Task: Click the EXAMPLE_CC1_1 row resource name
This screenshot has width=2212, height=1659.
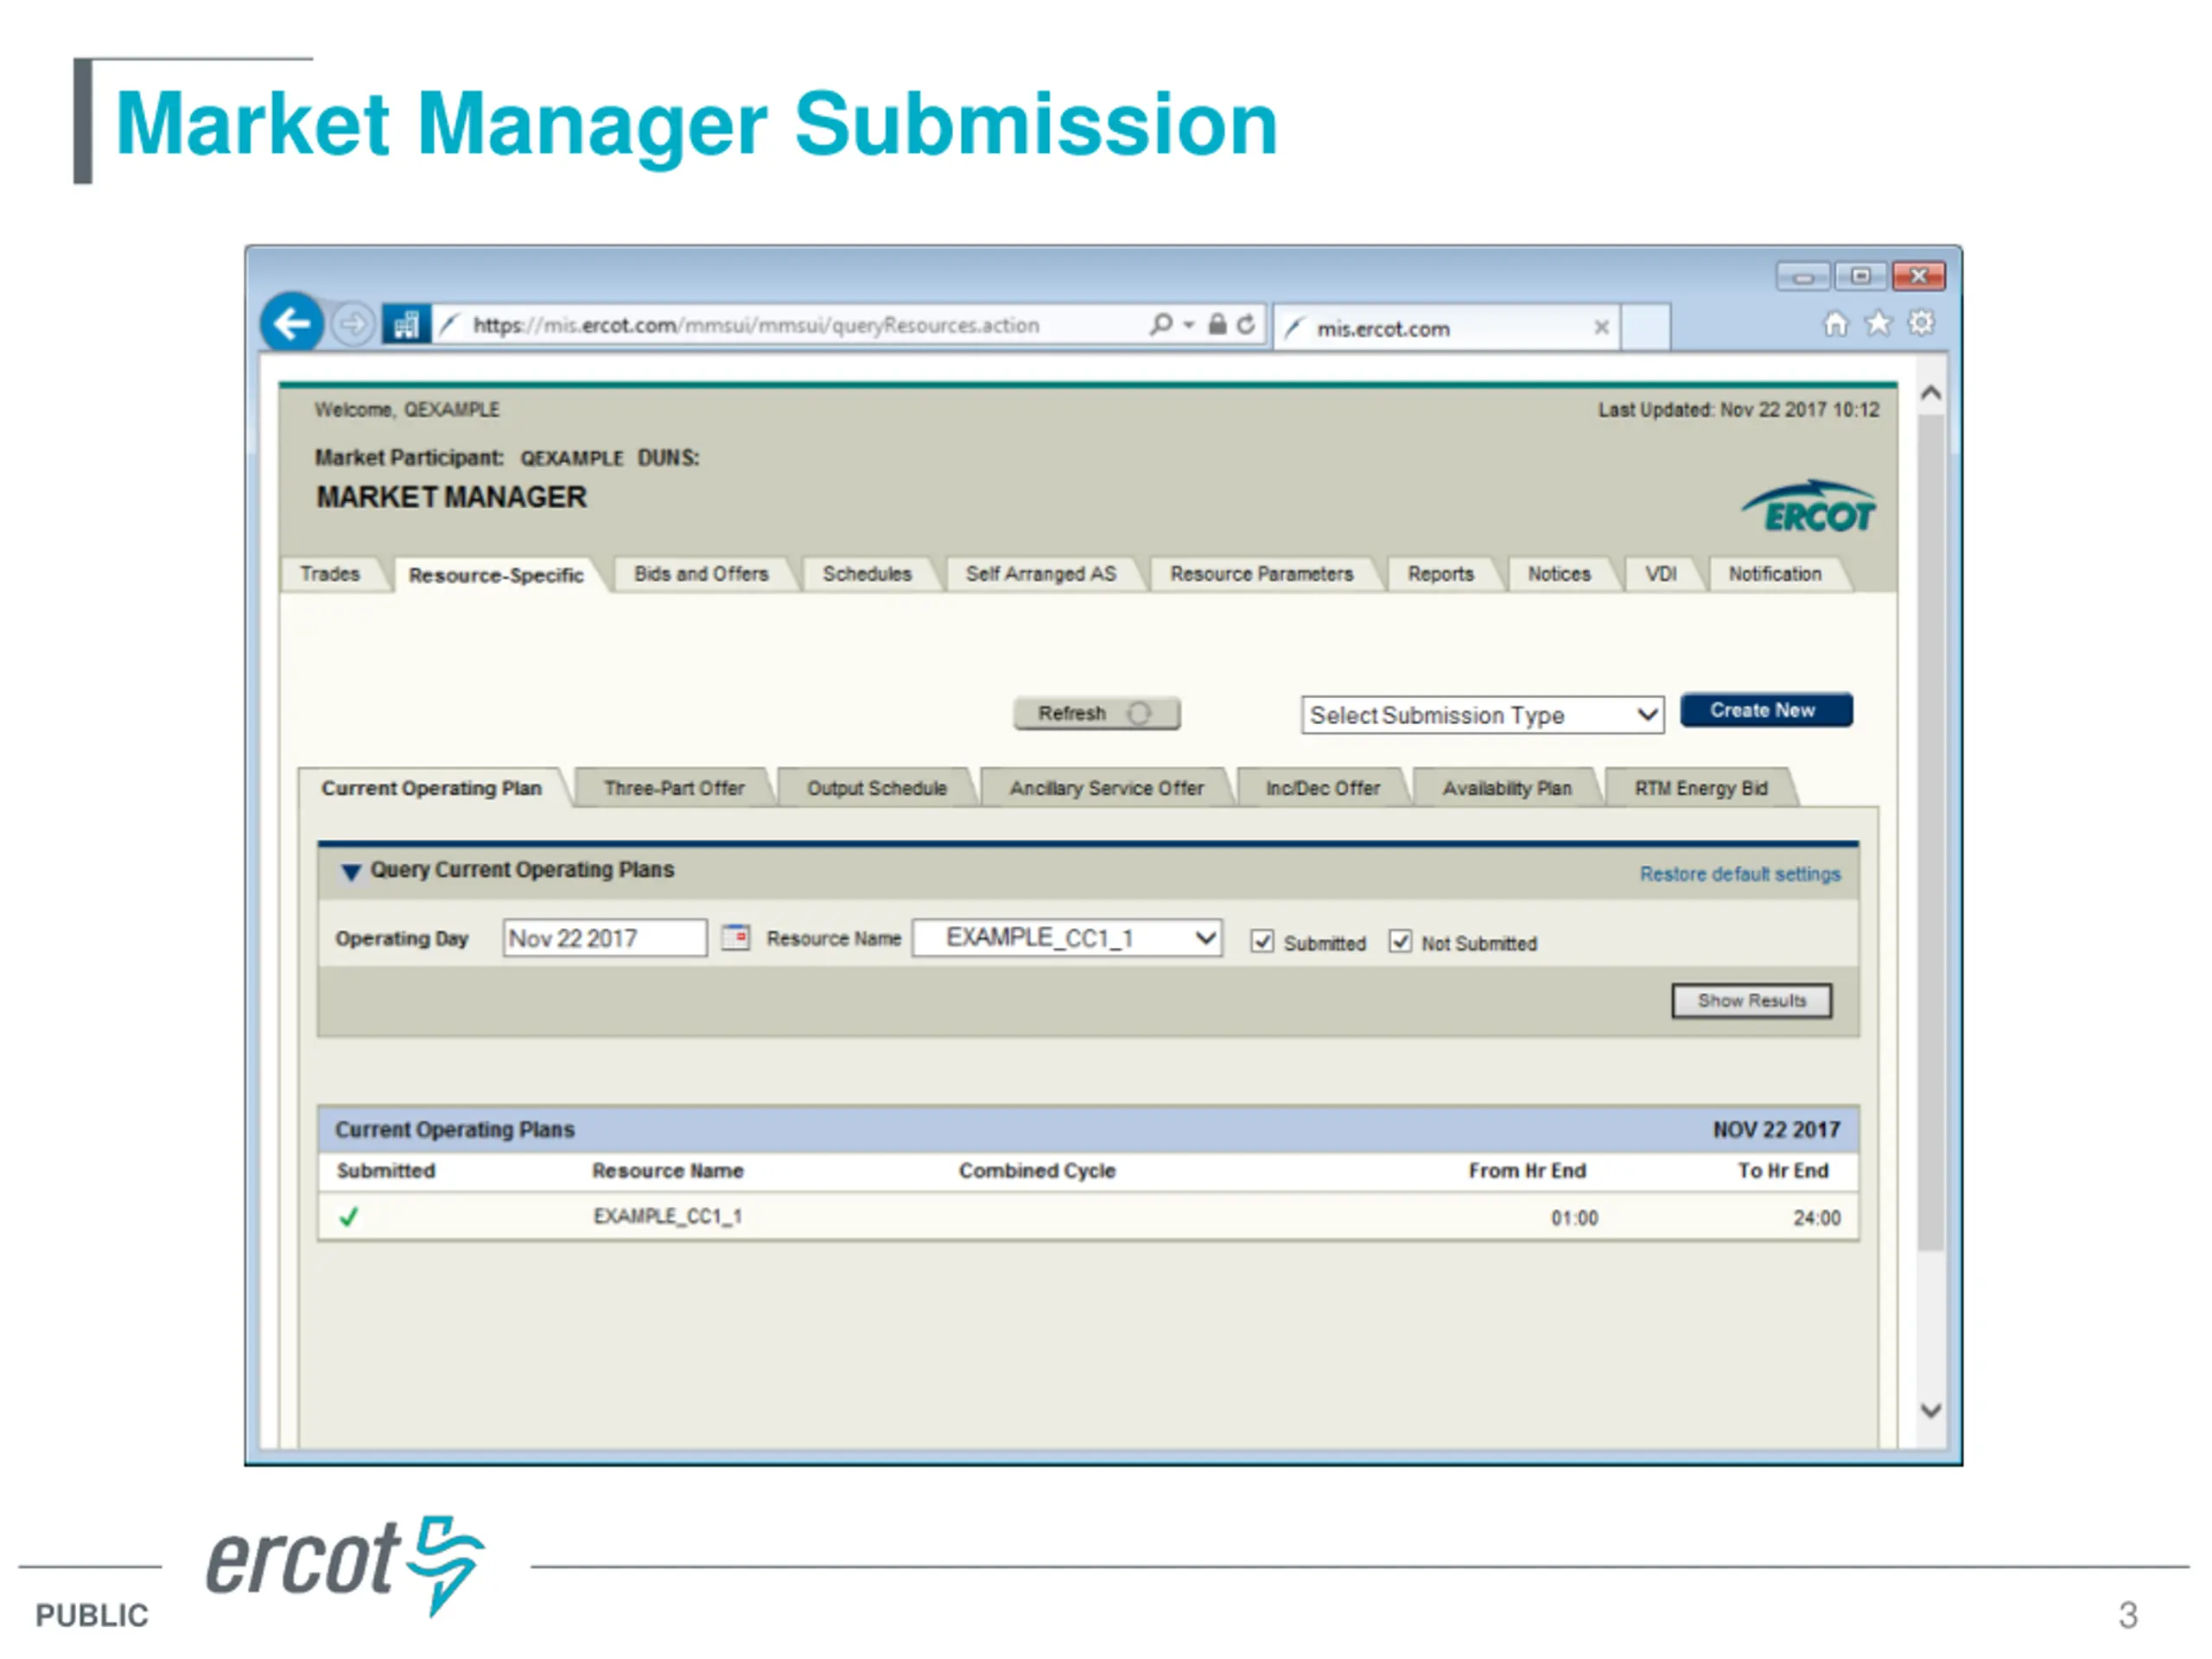Action: pyautogui.click(x=667, y=1216)
